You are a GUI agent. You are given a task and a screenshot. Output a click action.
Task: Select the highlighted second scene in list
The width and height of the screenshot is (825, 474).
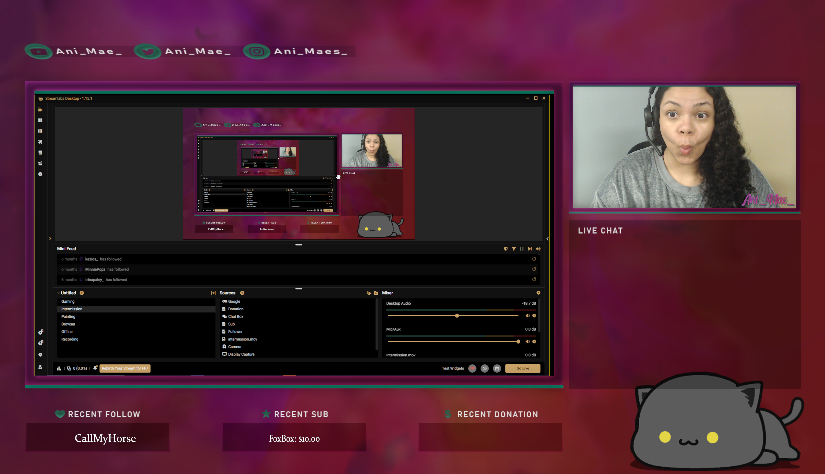[136, 309]
